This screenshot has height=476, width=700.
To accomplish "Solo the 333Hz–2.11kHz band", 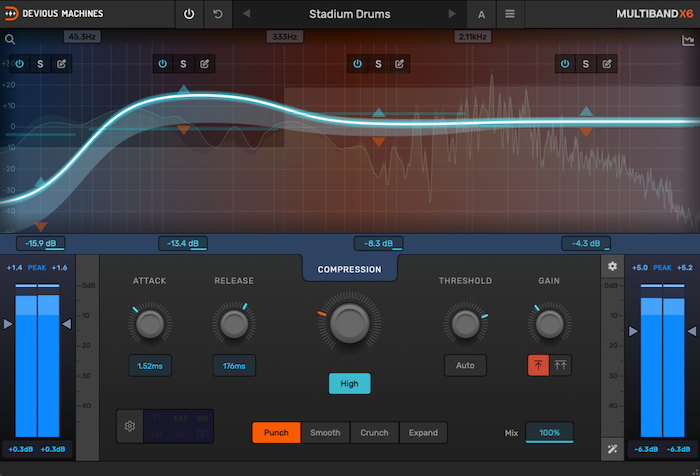I will pos(379,64).
